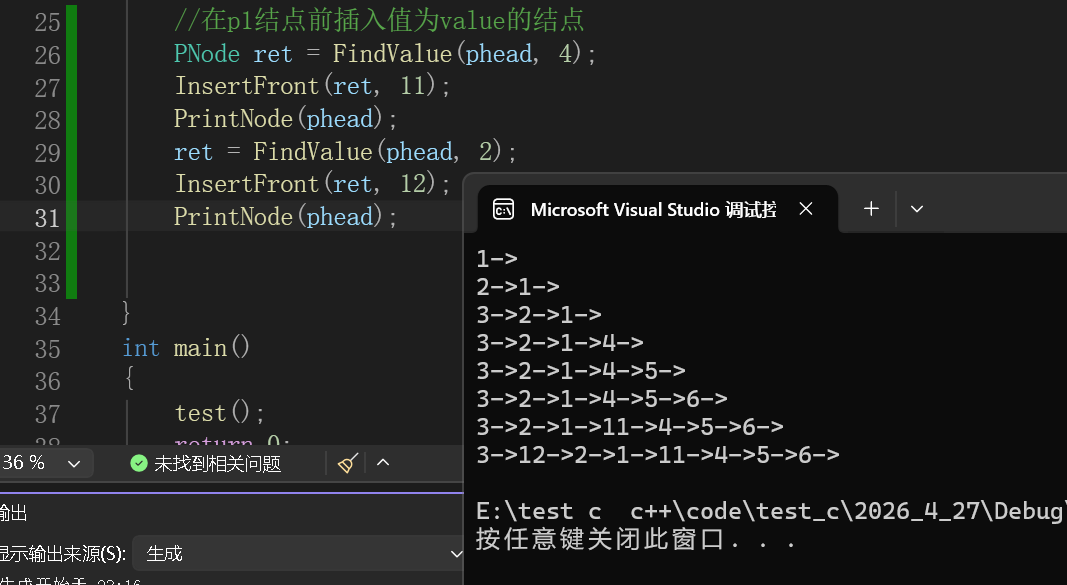Screen dimensions: 1067x585
Task: Place the cursor on the int main() line
Action: [x=186, y=348]
